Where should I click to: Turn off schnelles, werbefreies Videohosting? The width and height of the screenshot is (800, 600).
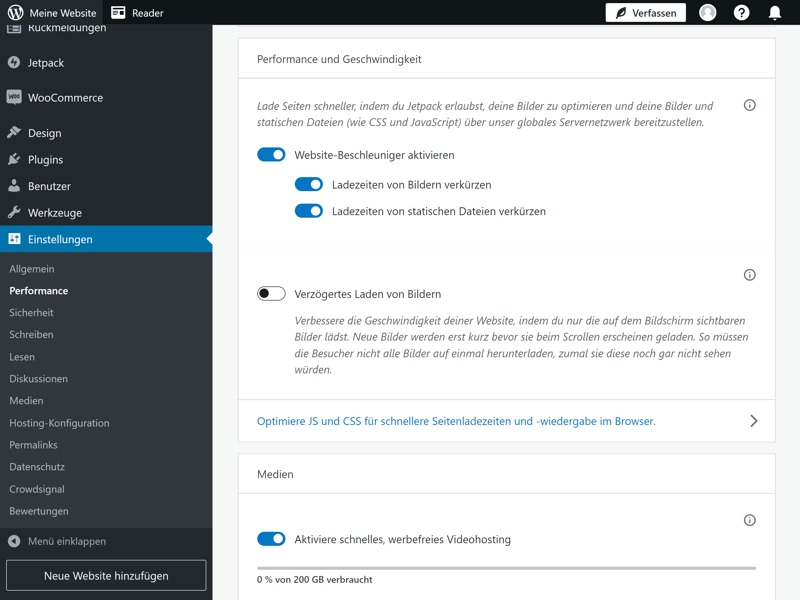(271, 539)
